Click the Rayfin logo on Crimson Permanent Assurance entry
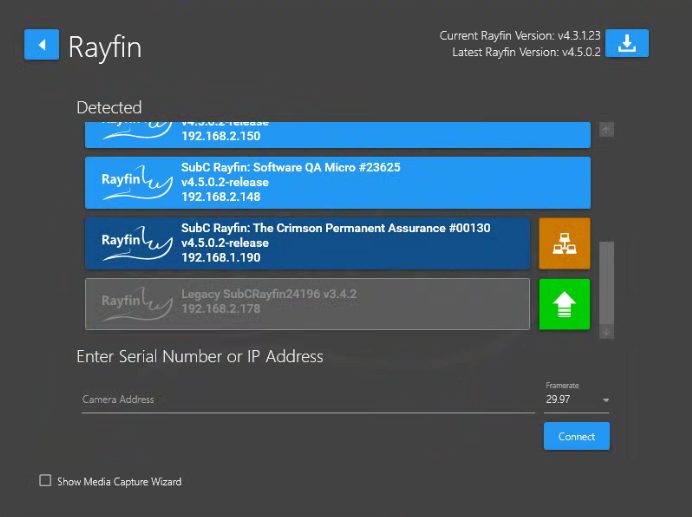 tap(137, 243)
